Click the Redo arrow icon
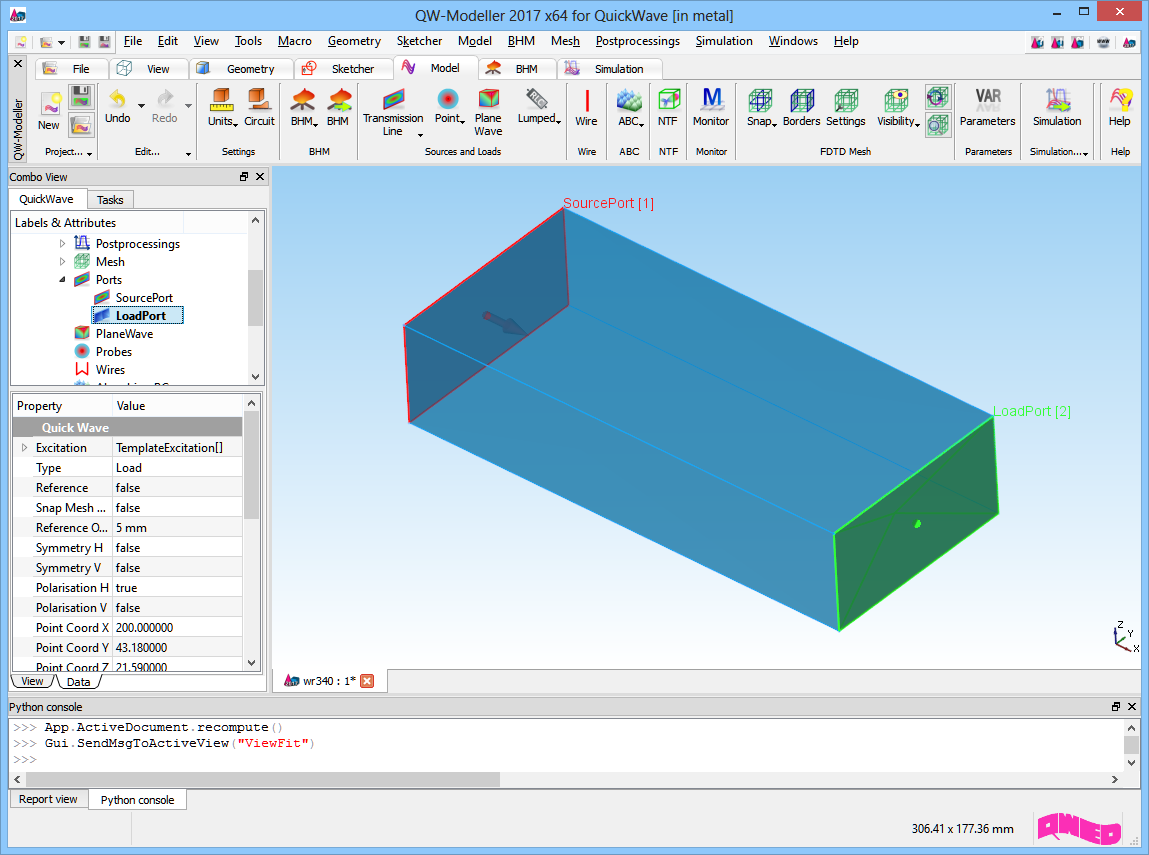Screen dimensions: 1149x855 [x=164, y=106]
